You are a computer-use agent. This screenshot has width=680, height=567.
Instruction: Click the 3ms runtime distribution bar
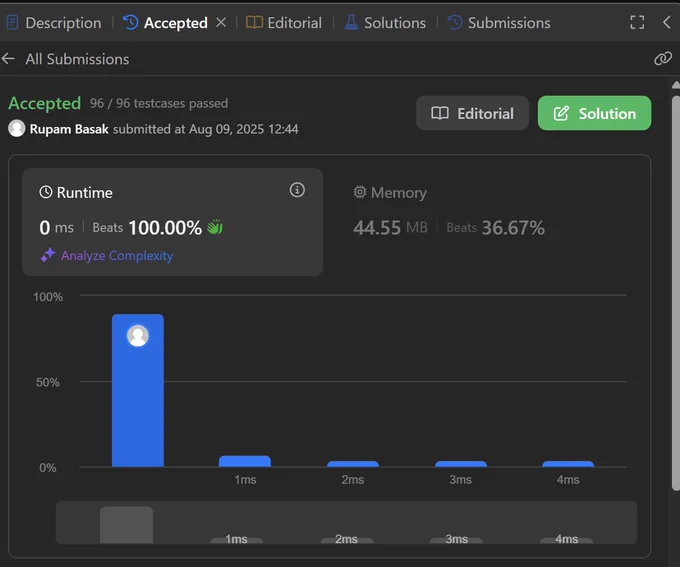[461, 464]
